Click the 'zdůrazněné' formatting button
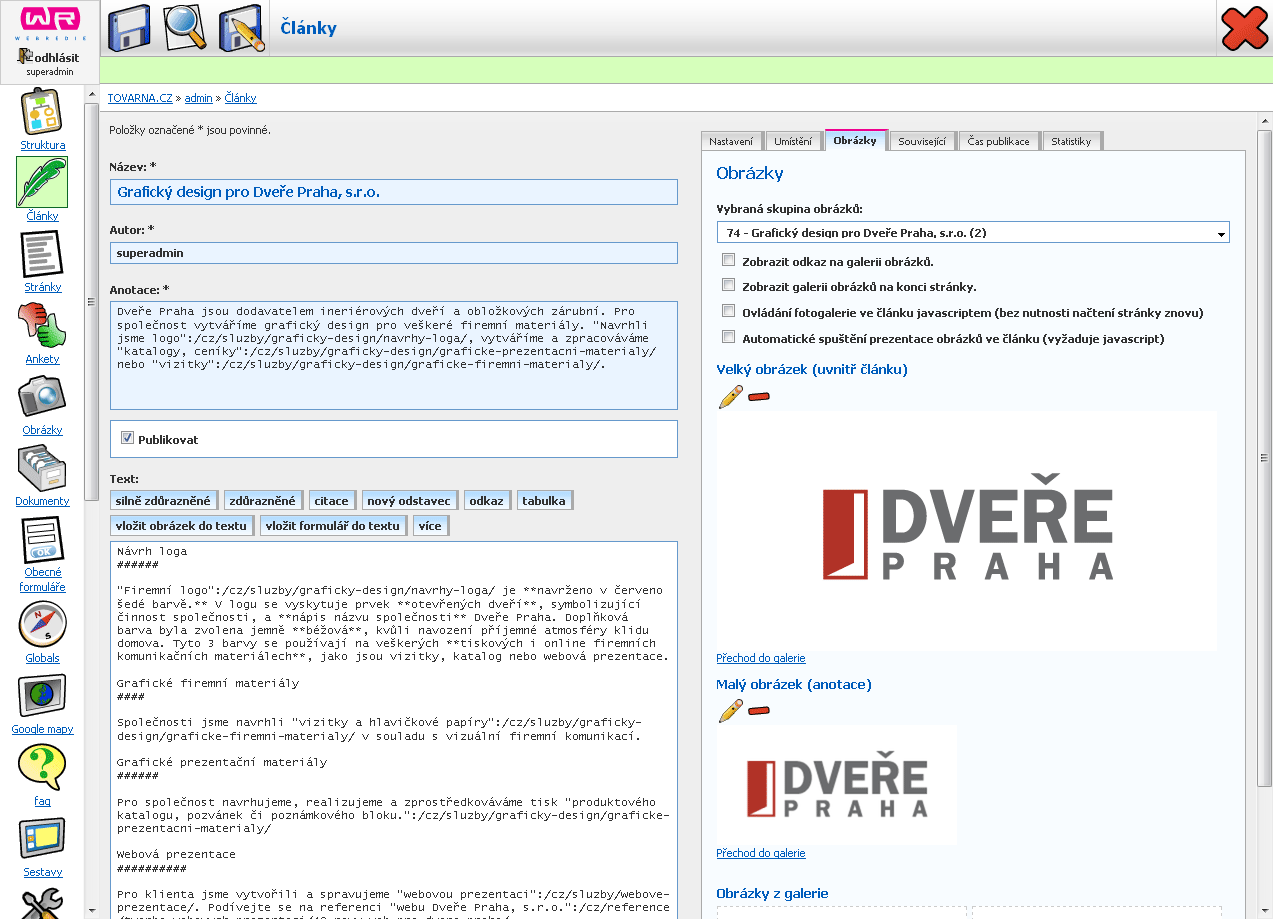The width and height of the screenshot is (1273, 919). (x=262, y=500)
